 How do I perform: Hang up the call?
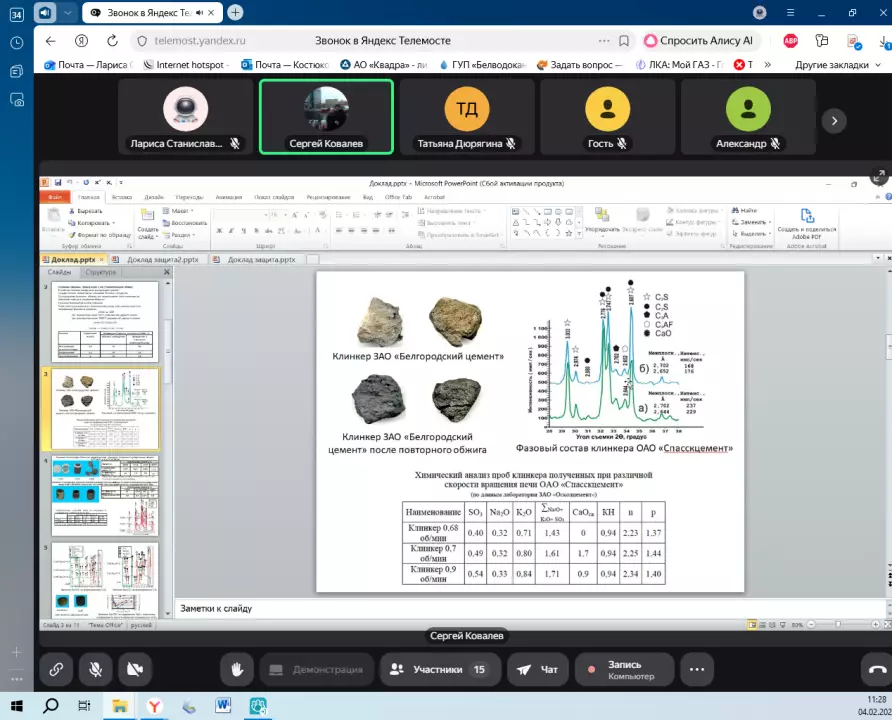(877, 669)
